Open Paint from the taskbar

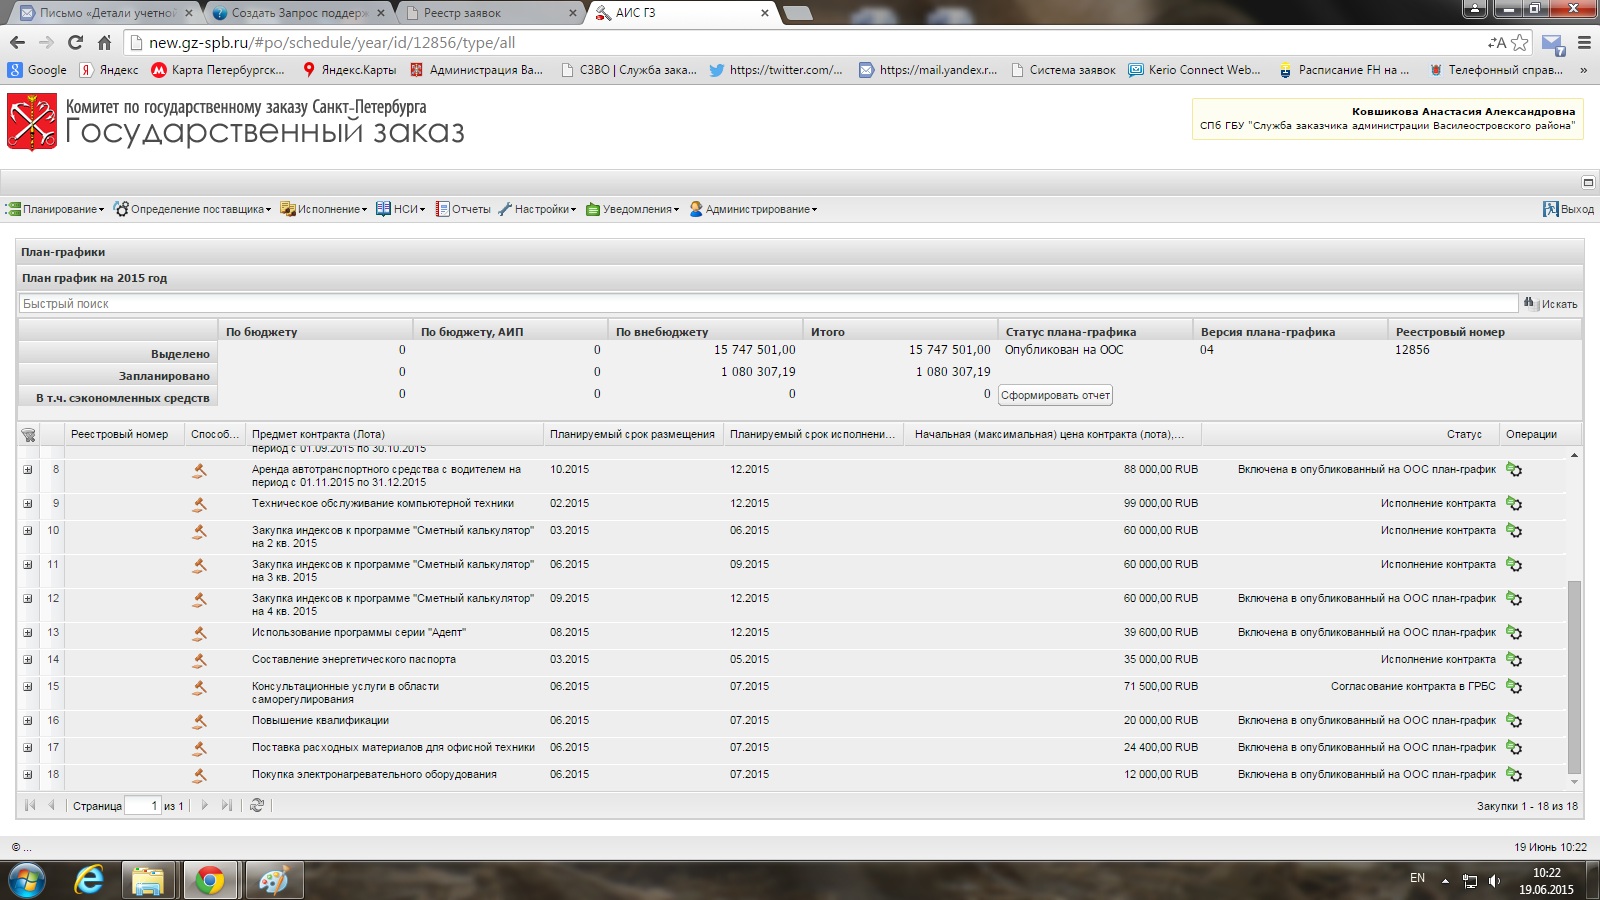[x=272, y=880]
